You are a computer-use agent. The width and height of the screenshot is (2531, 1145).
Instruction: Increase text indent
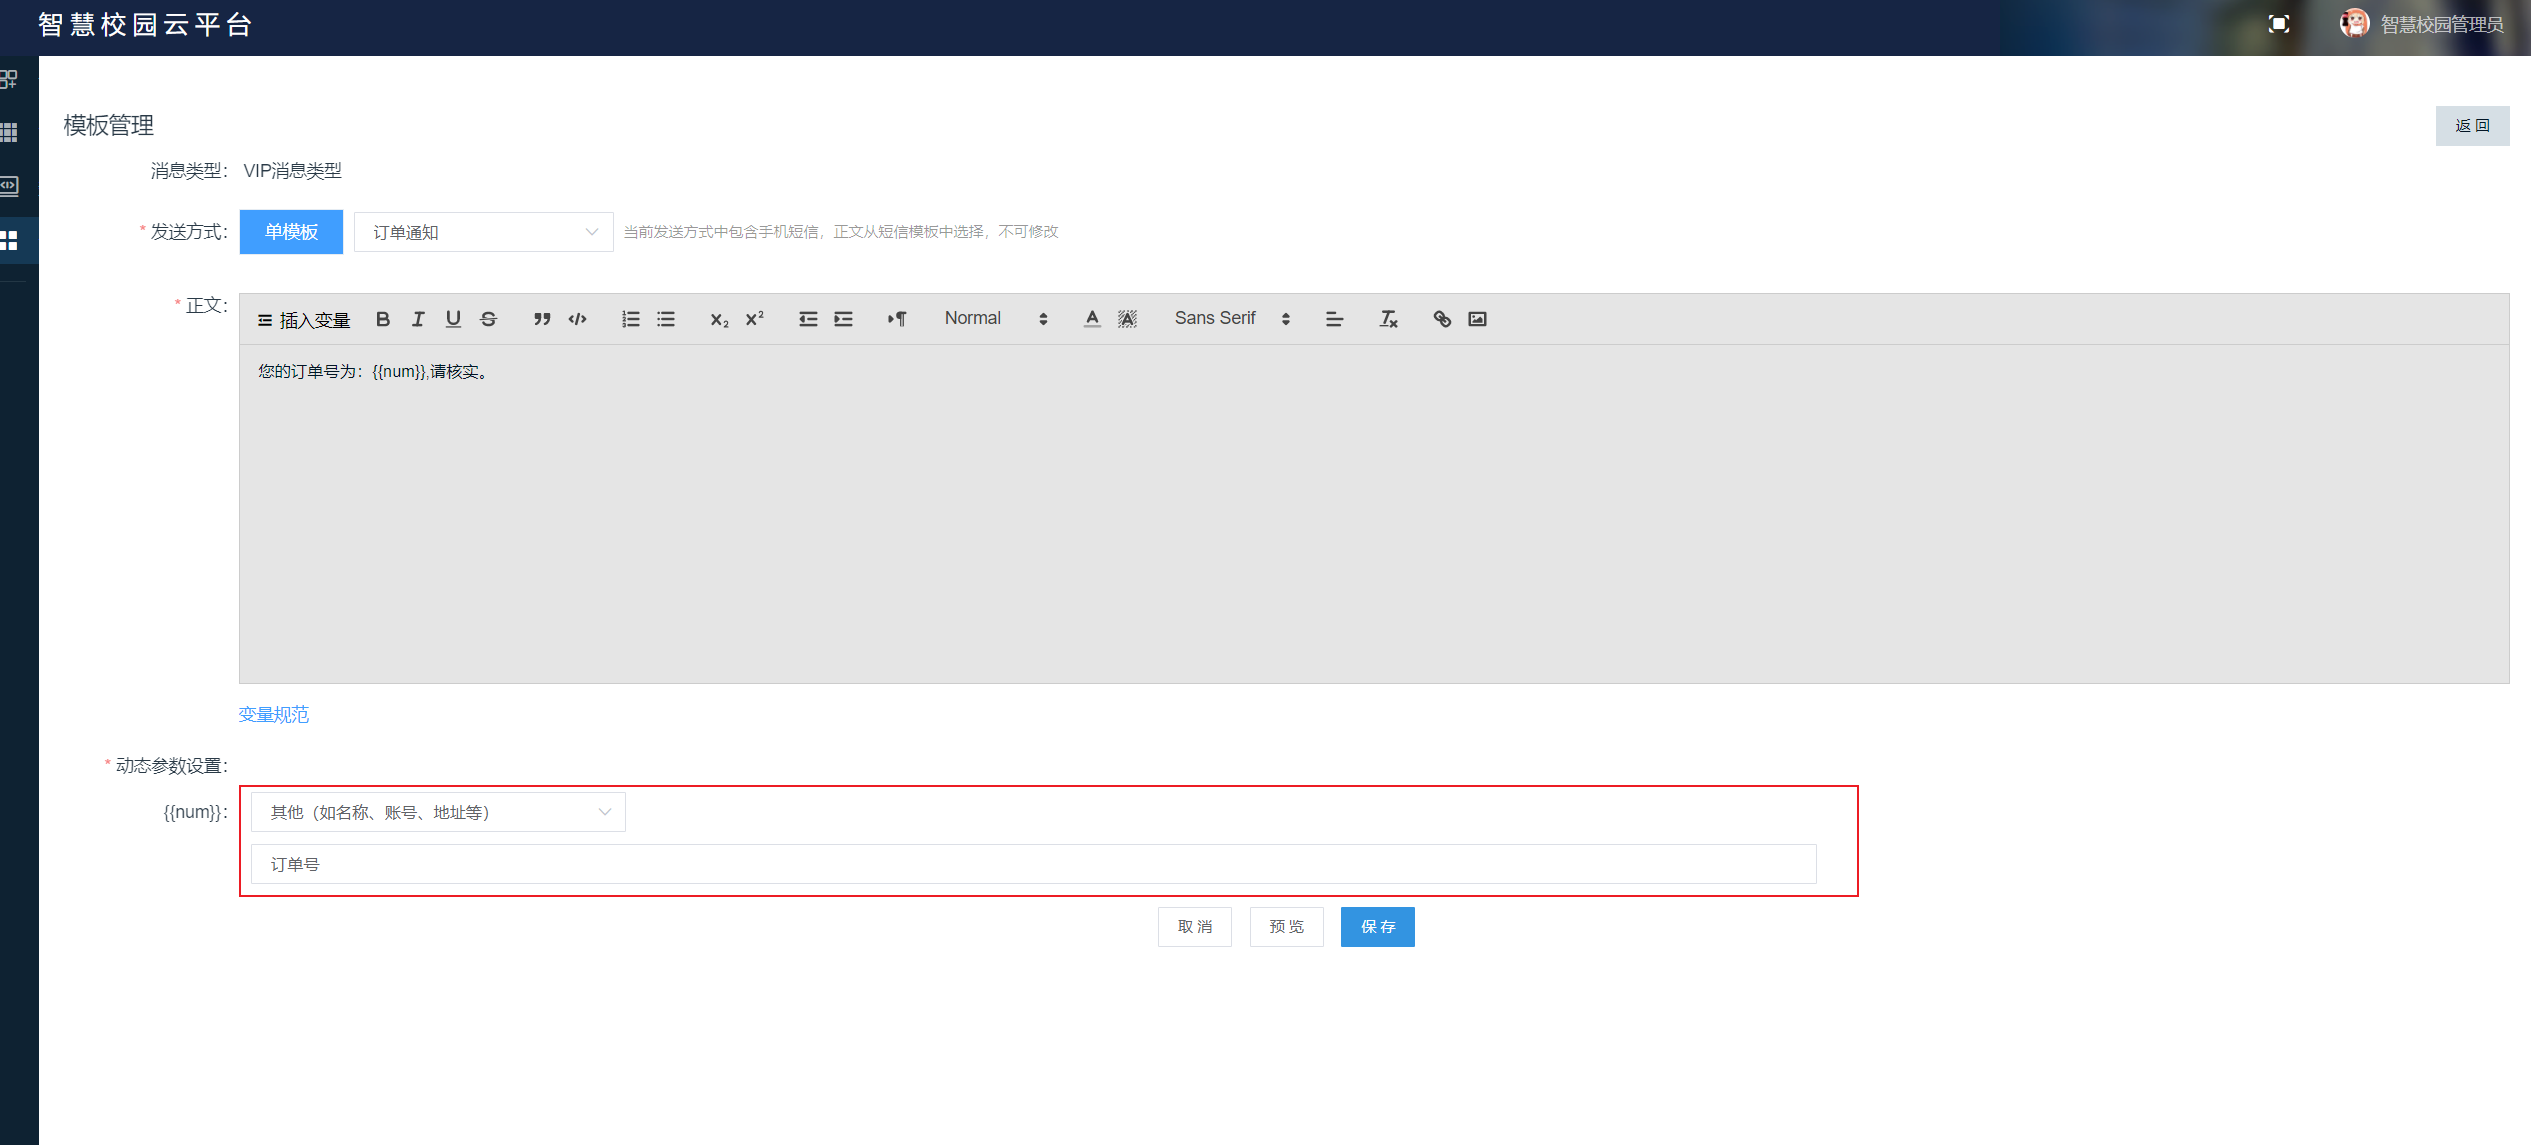[x=844, y=319]
